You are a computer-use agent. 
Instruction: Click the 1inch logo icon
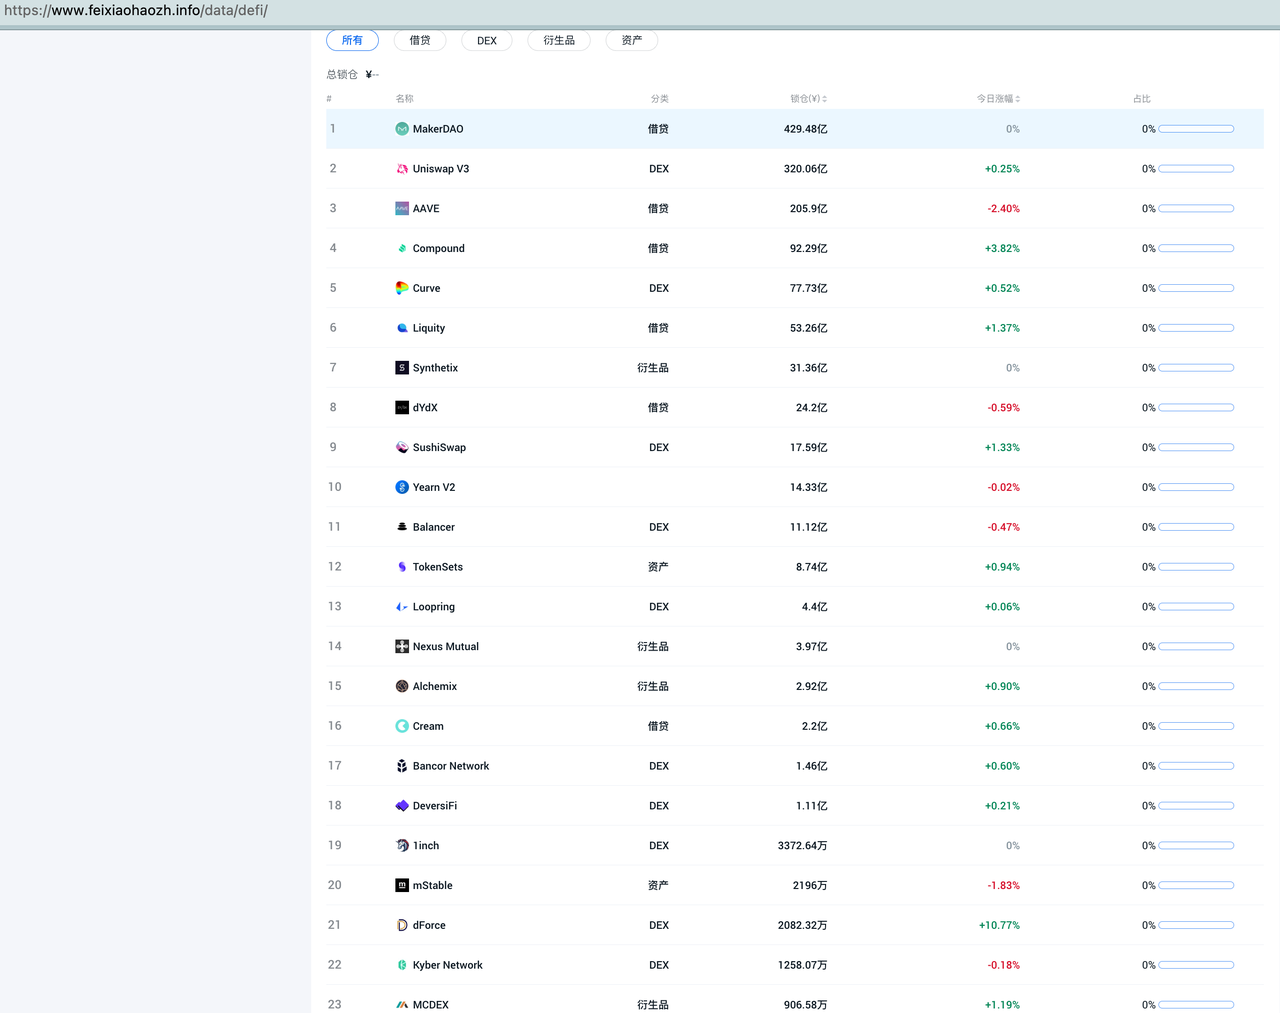[x=402, y=846]
